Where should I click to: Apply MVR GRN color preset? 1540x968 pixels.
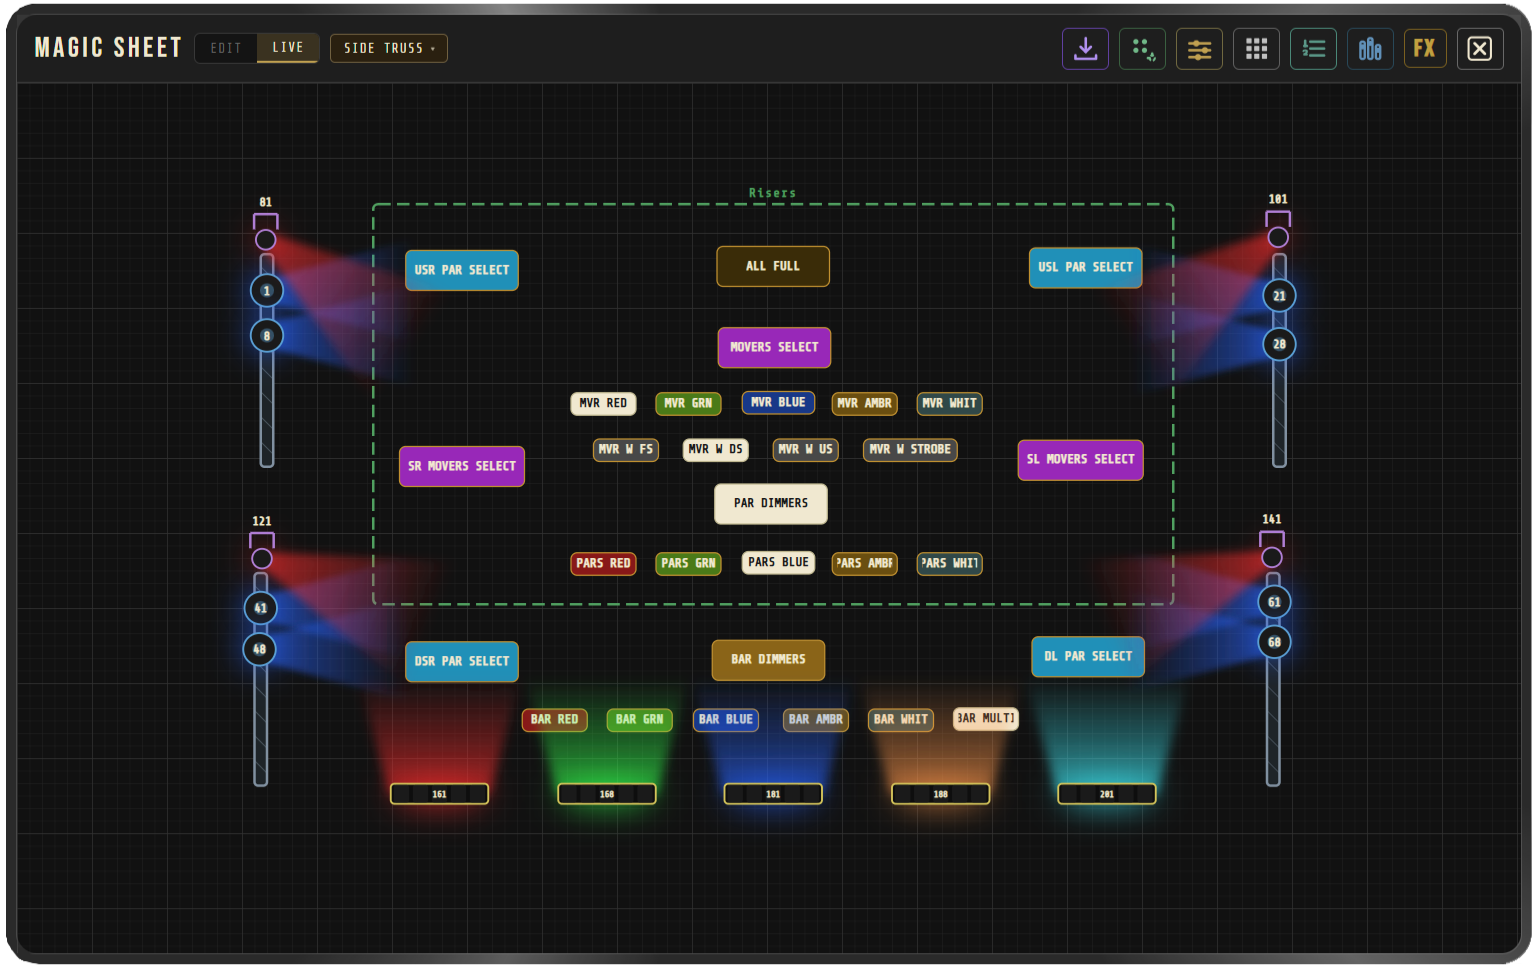click(688, 403)
